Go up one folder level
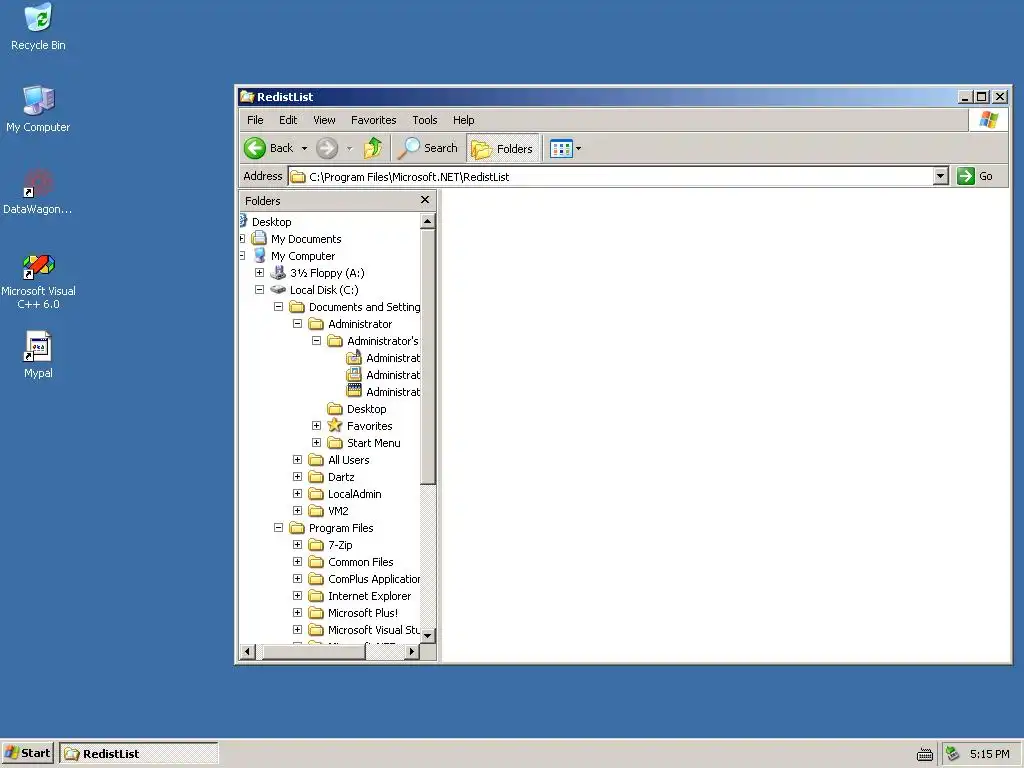Image resolution: width=1024 pixels, height=768 pixels. point(374,148)
